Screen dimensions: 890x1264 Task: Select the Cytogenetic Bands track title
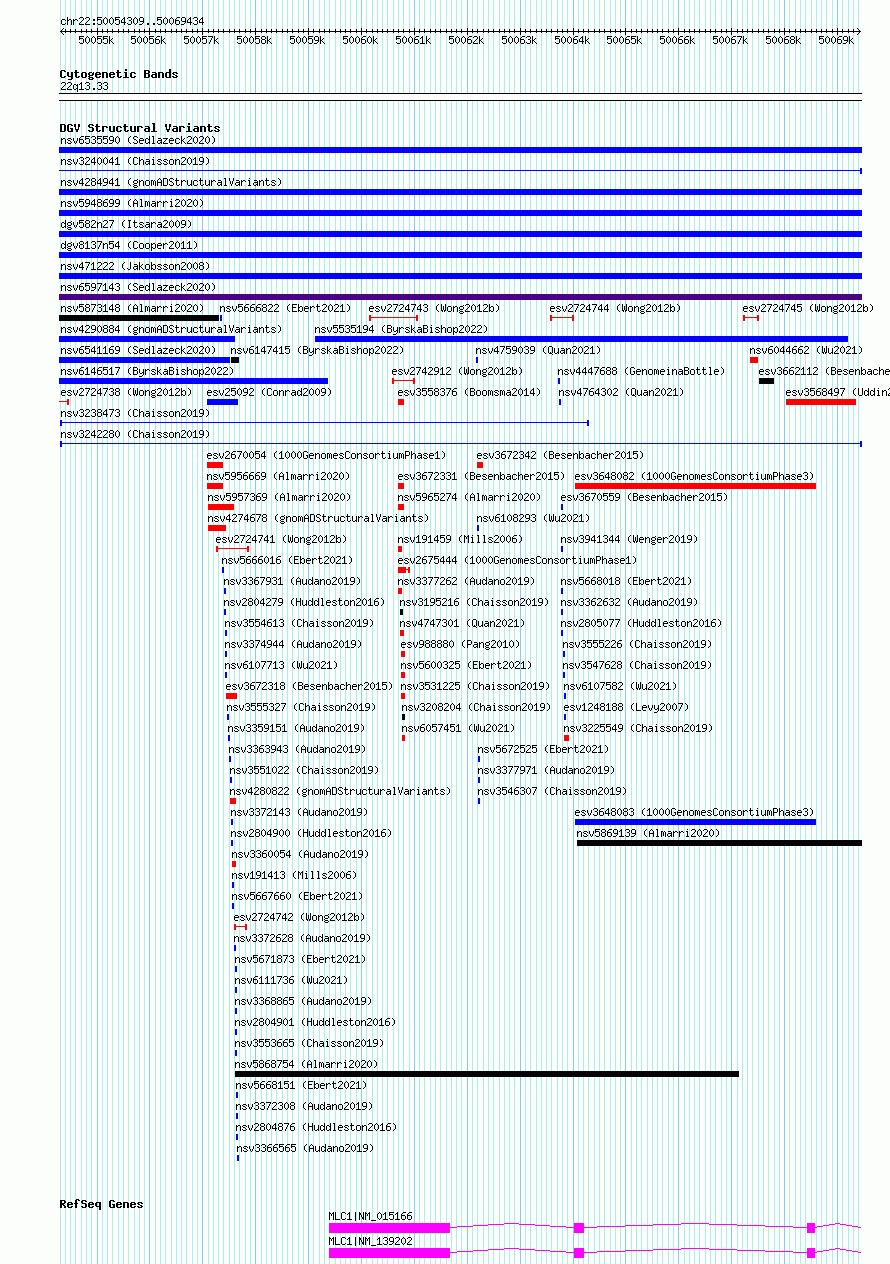pos(119,74)
